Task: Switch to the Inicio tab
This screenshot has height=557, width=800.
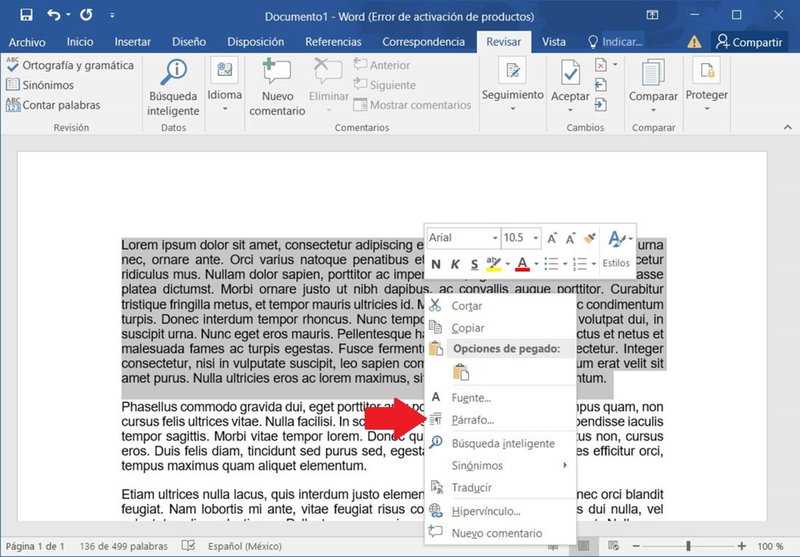Action: coord(80,42)
